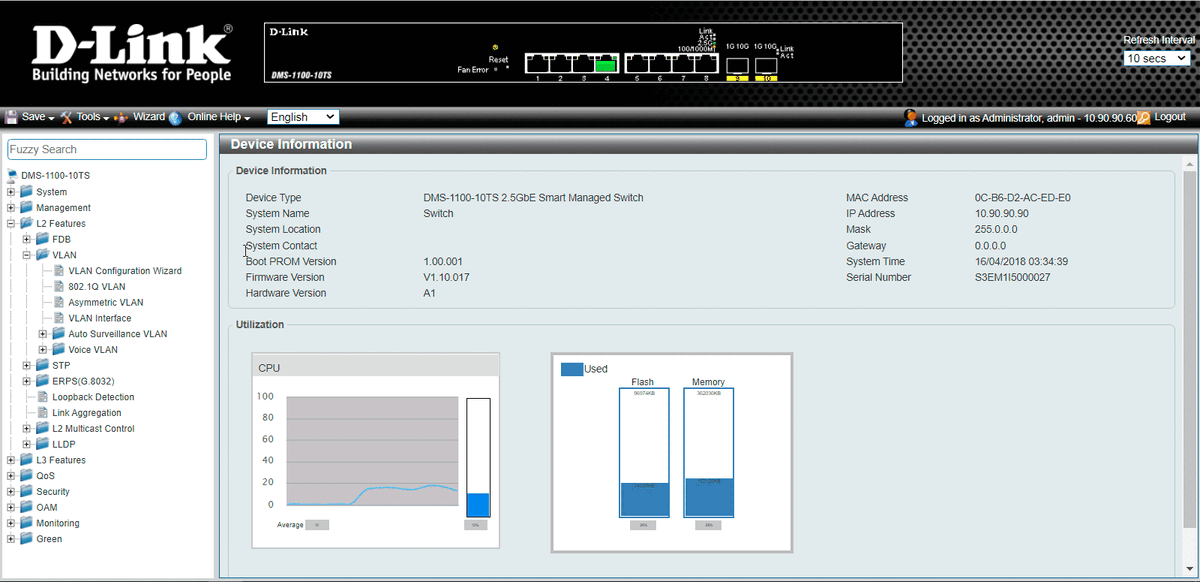1200x582 pixels.
Task: Click the CPU utilization line graph
Action: click(372, 451)
